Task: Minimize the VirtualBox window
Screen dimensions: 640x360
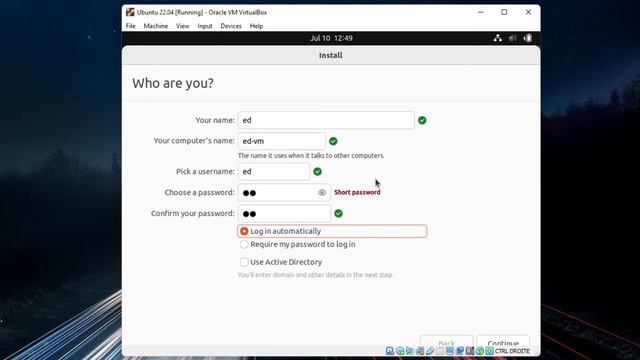Action: [x=481, y=12]
